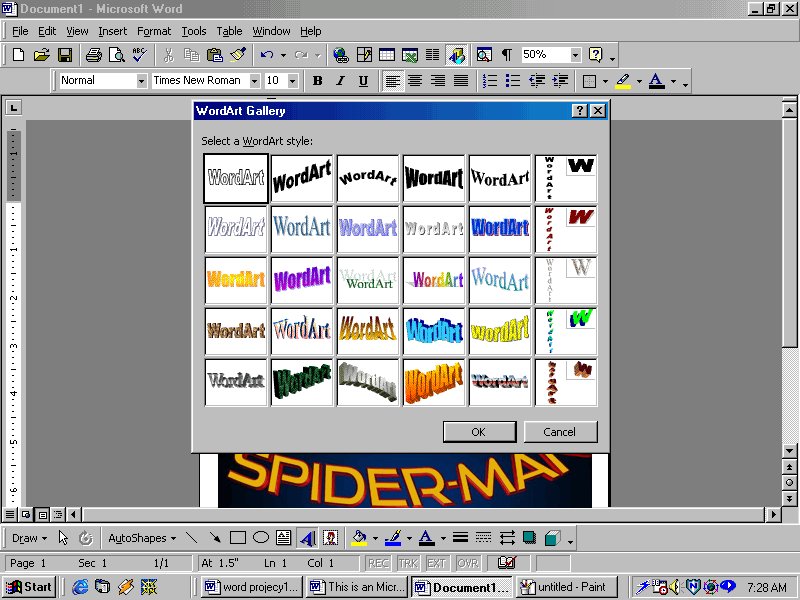Set Center paragraph alignment
The width and height of the screenshot is (800, 600).
(x=415, y=81)
